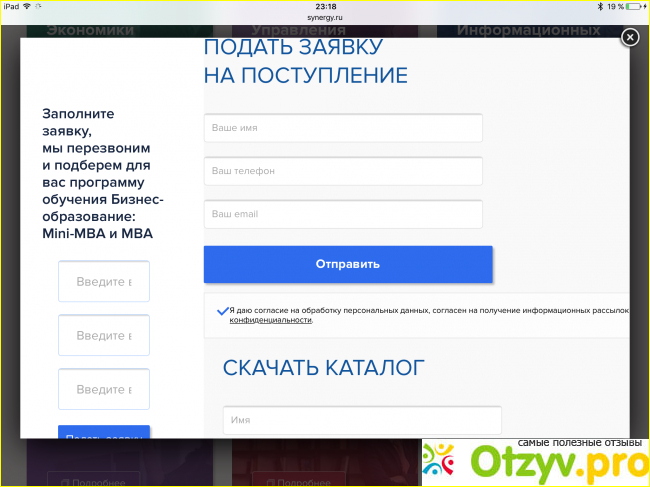
Task: Click the Otzyv.pro logo icon
Action: [443, 461]
